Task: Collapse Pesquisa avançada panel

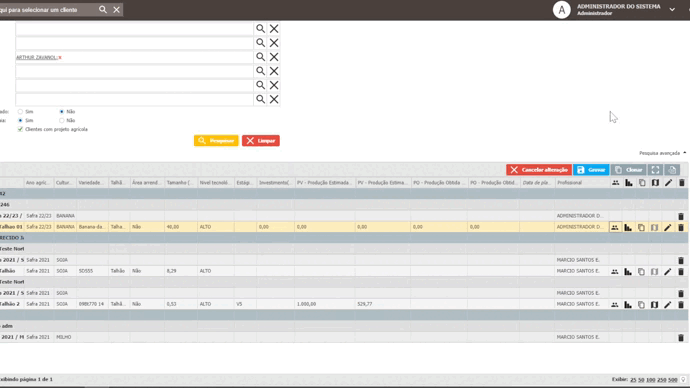Action: [662, 153]
